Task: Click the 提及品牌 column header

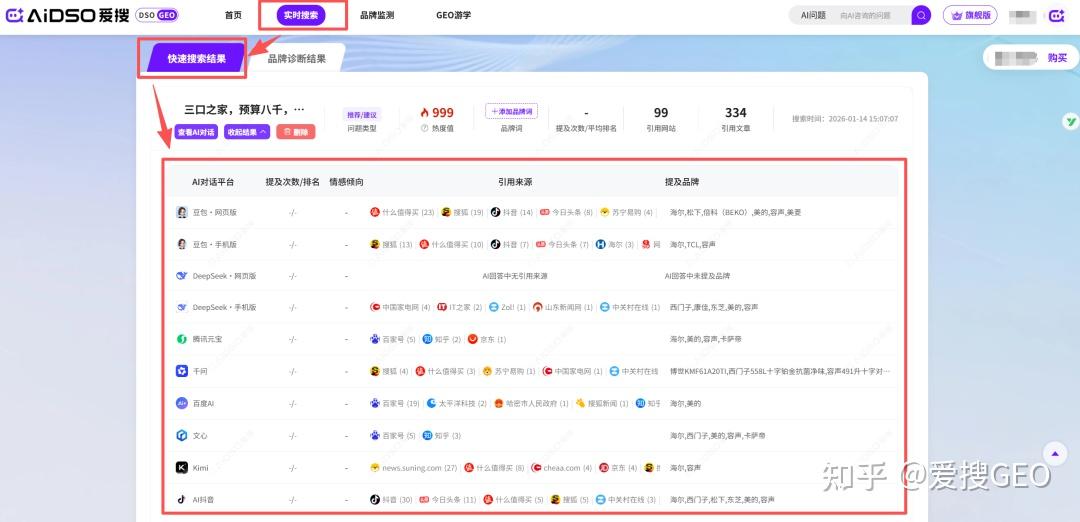Action: (682, 182)
